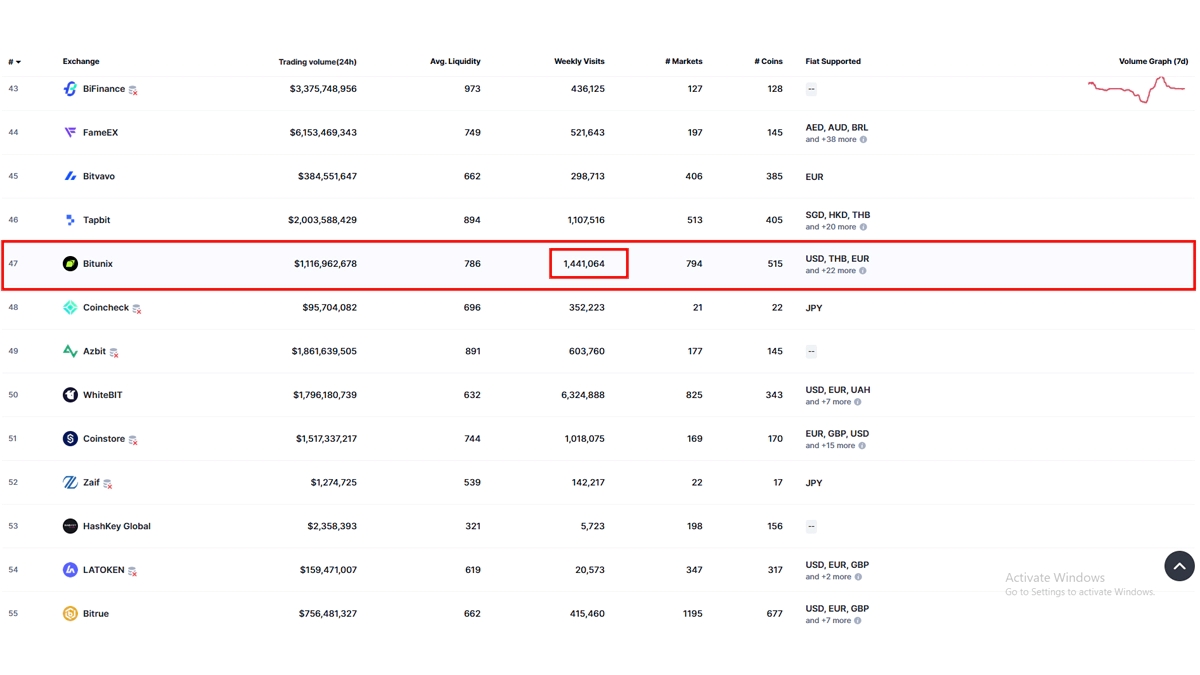The height and width of the screenshot is (675, 1200).
Task: Click the Avg. Liquidity column header
Action: click(x=455, y=62)
